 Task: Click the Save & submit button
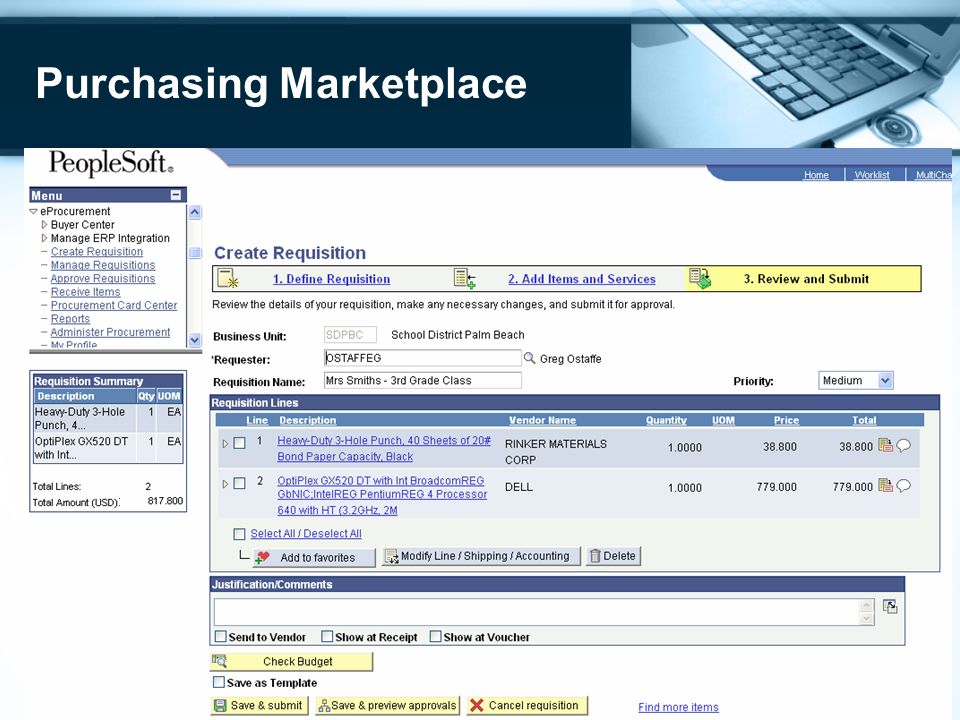click(x=259, y=705)
